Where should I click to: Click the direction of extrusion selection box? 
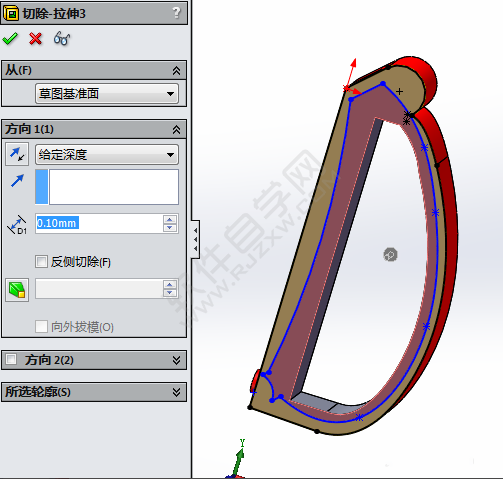107,187
